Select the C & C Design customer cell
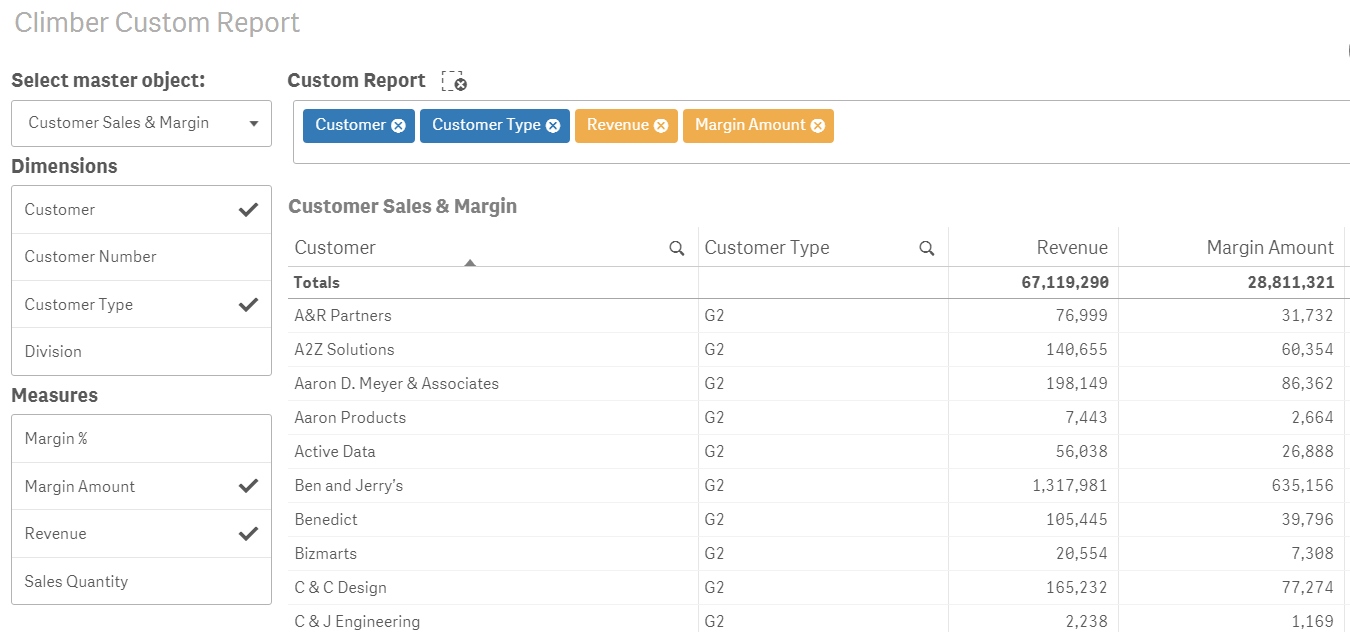 493,588
